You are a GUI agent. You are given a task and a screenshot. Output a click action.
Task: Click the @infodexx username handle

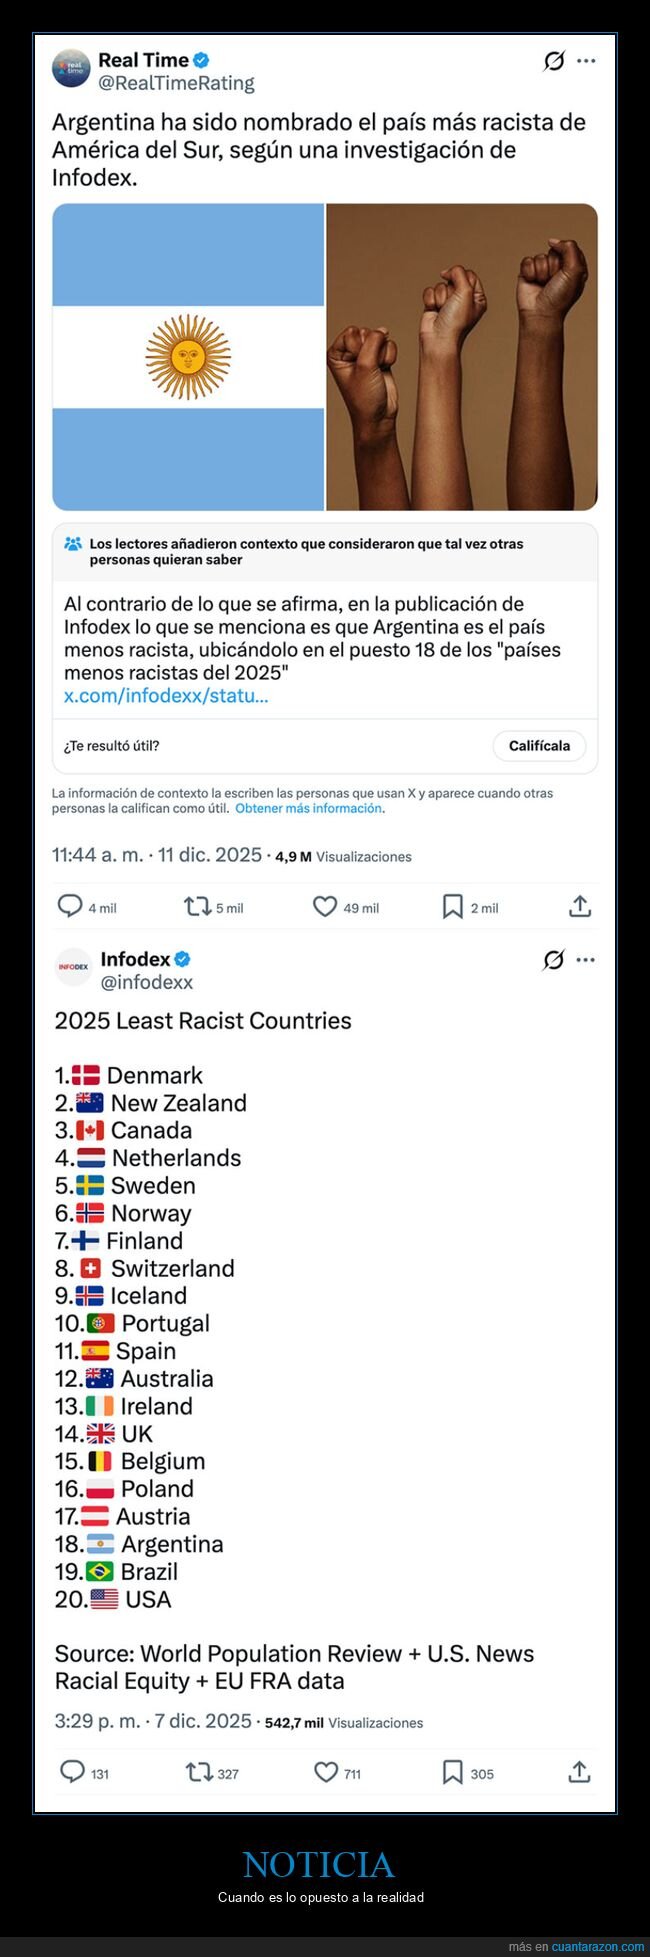147,982
